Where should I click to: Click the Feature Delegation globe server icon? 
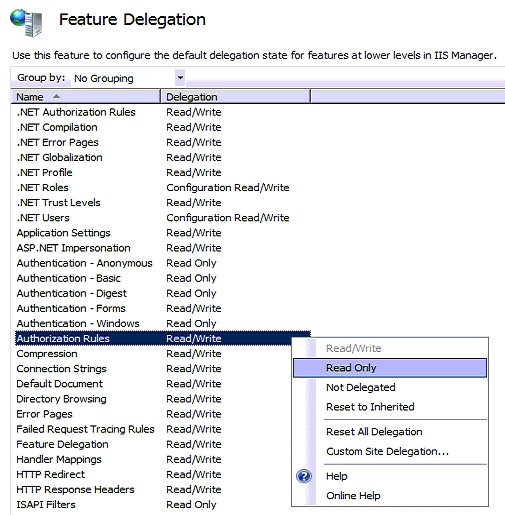(x=26, y=22)
